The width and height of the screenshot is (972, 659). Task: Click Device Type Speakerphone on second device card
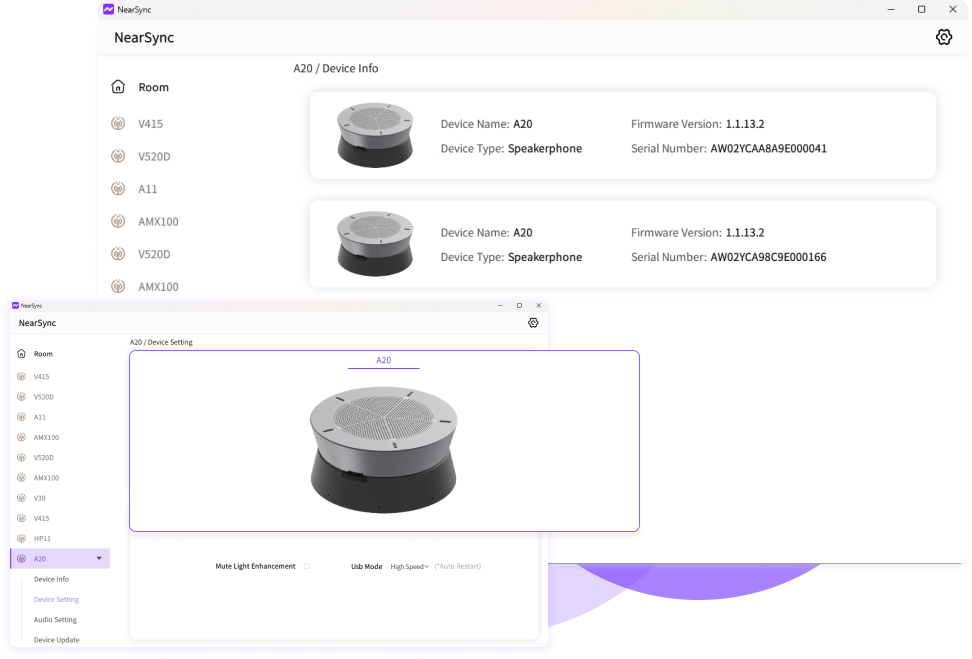click(511, 257)
